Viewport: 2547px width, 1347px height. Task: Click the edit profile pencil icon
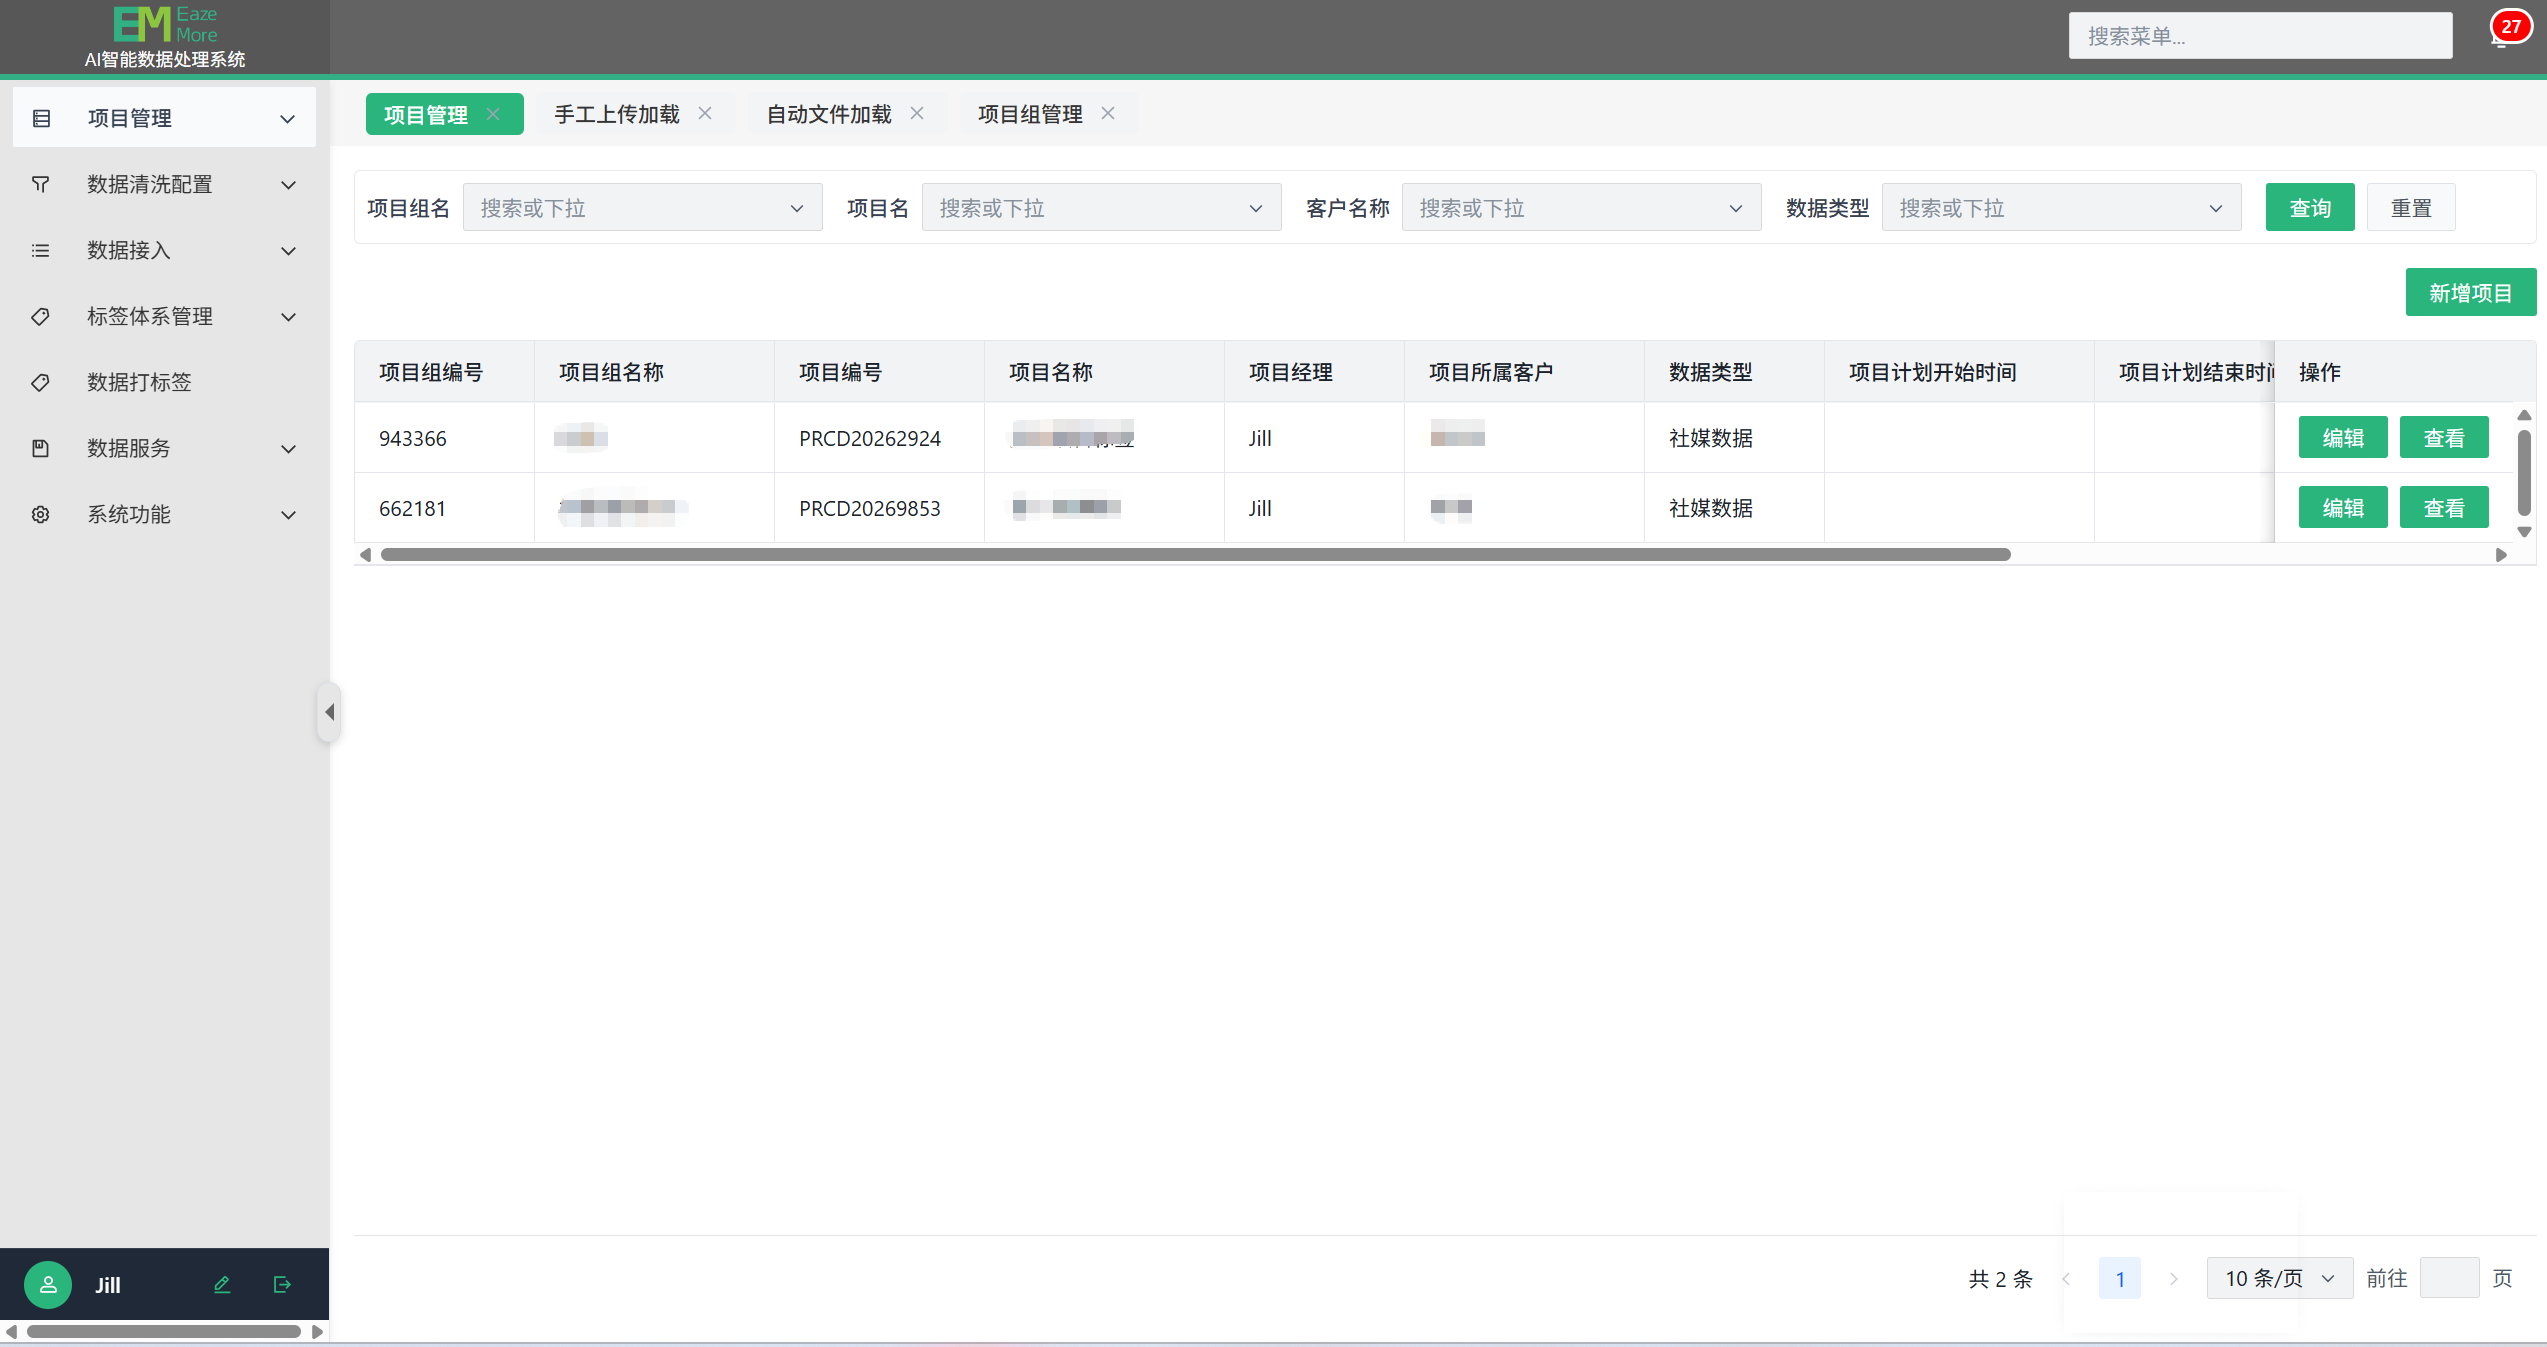point(222,1285)
